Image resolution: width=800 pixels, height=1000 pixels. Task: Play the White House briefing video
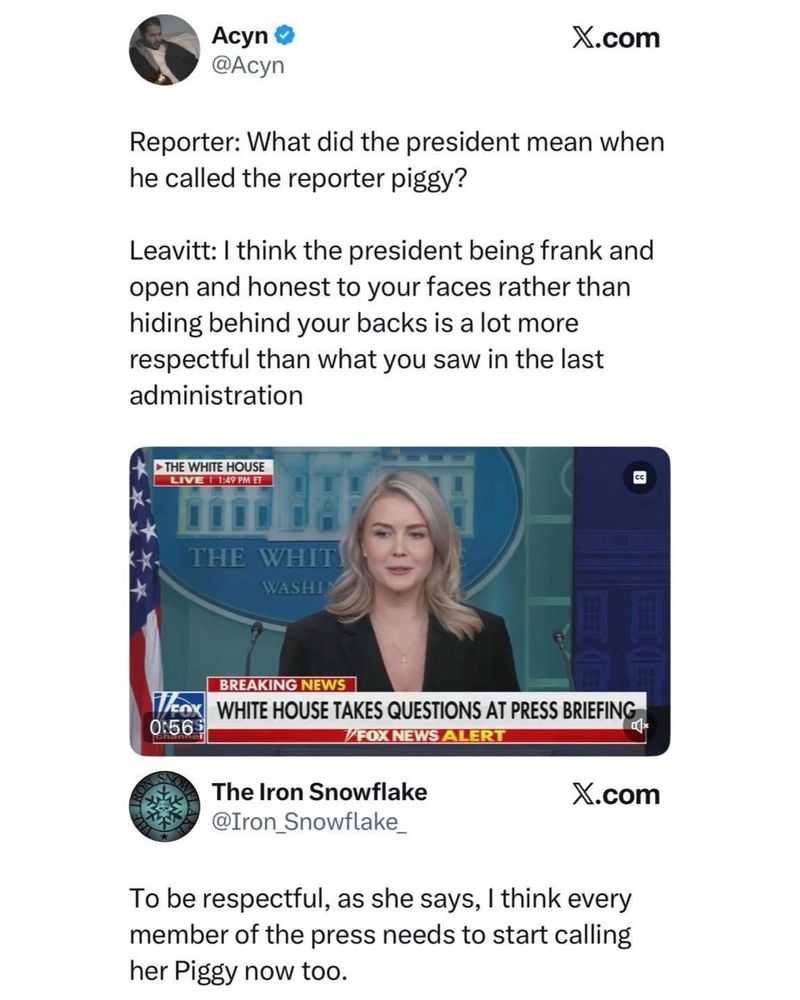click(399, 601)
